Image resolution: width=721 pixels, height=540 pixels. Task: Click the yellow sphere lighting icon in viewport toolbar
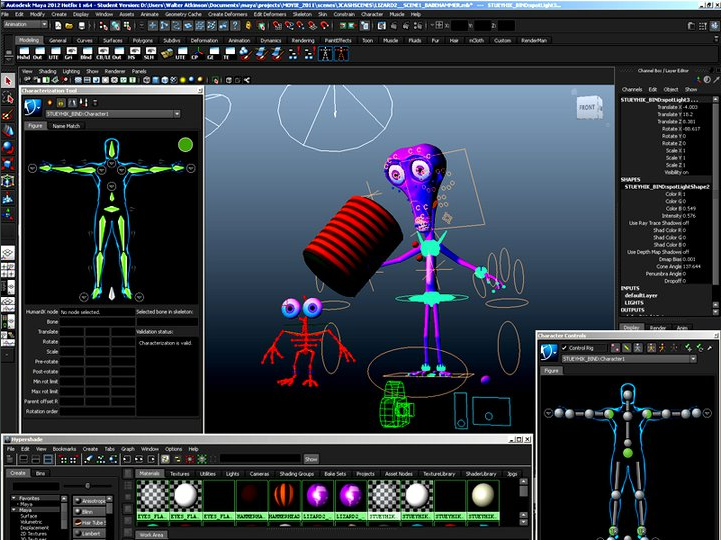pyautogui.click(x=182, y=80)
